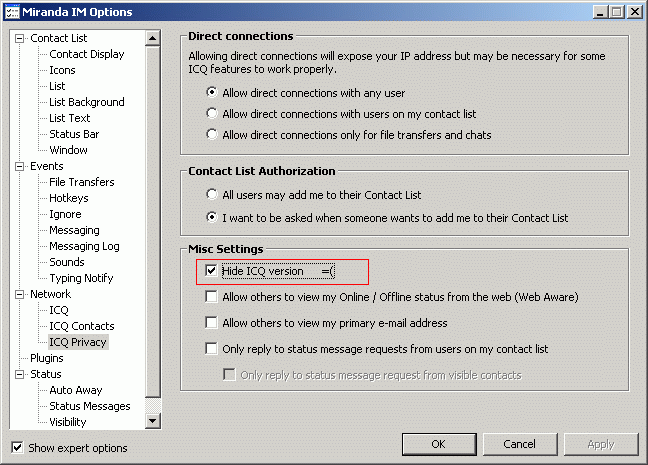Choose 'All users may add me' option

[212, 194]
